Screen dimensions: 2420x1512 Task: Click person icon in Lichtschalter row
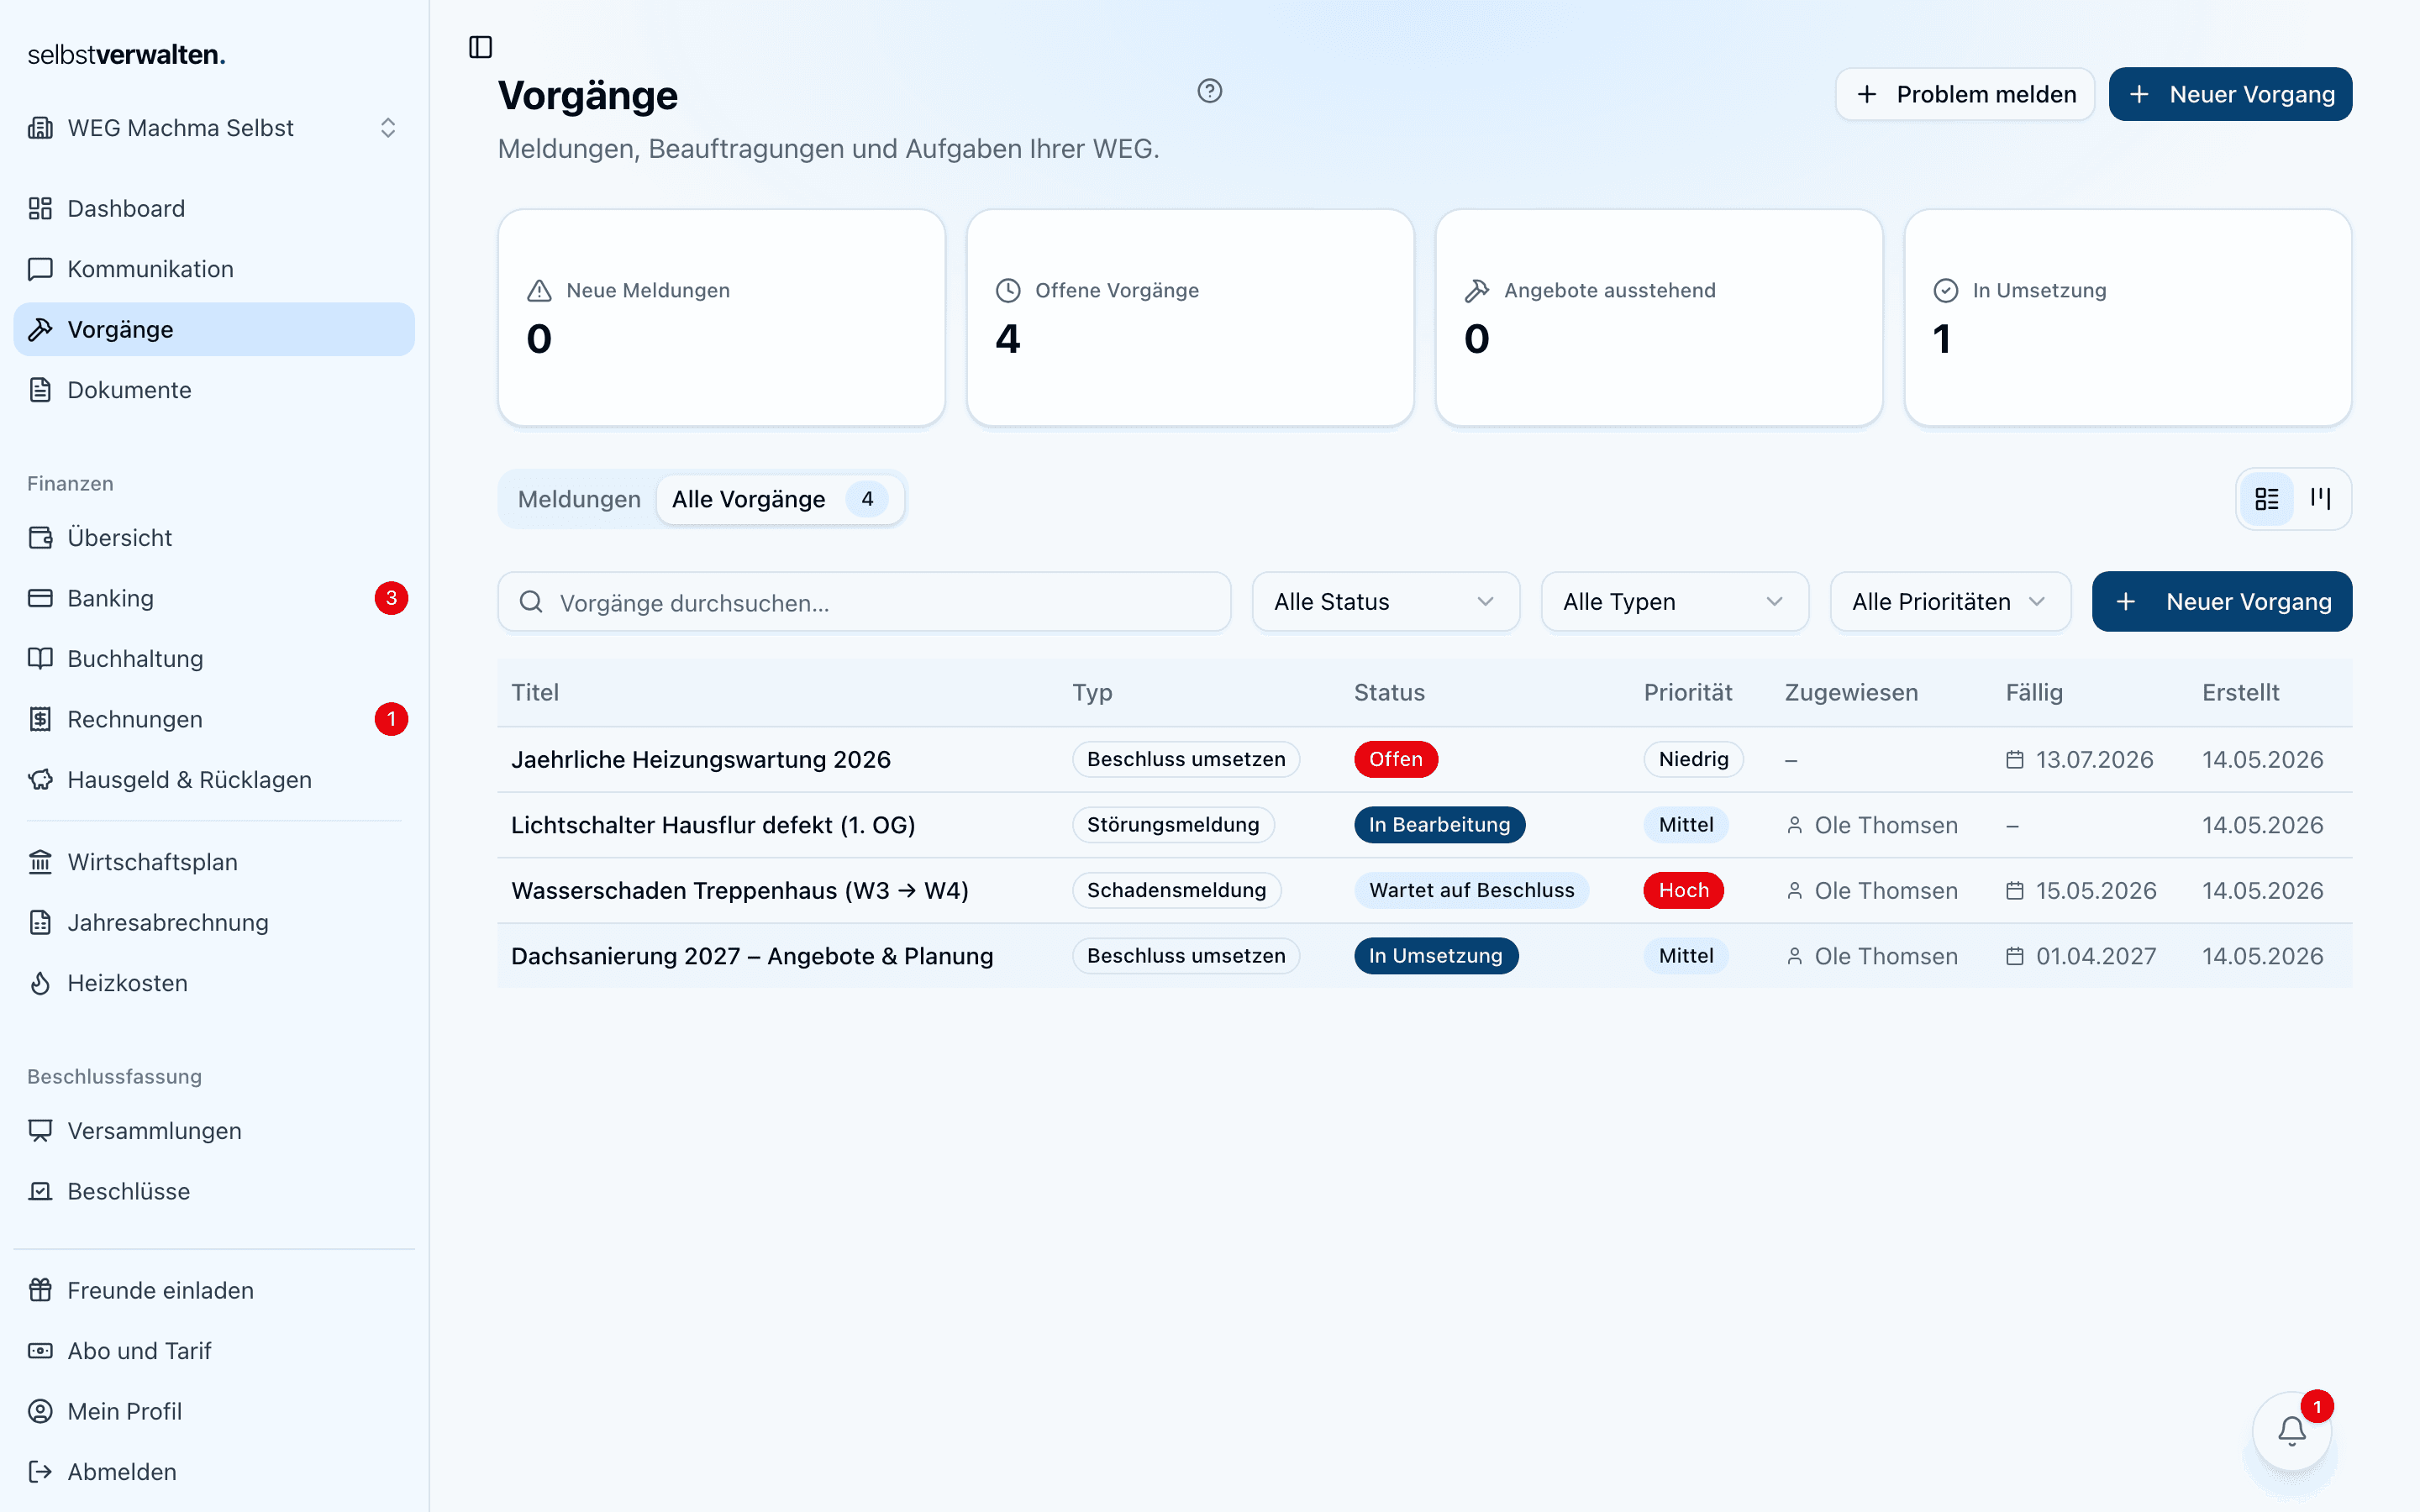pos(1795,825)
